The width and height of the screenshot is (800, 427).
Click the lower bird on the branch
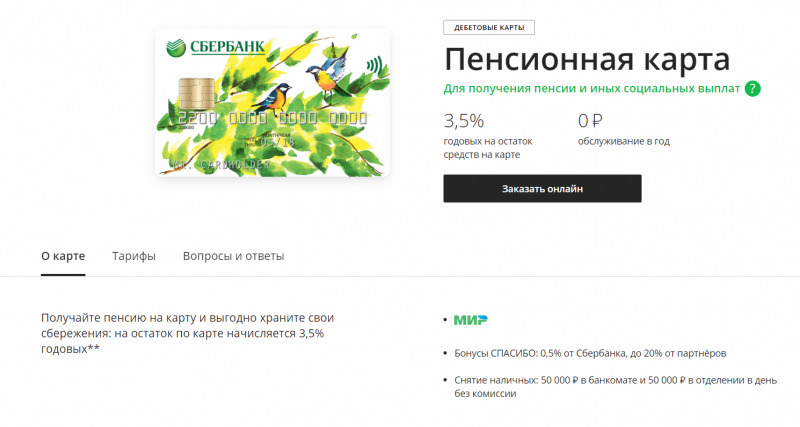[x=272, y=98]
